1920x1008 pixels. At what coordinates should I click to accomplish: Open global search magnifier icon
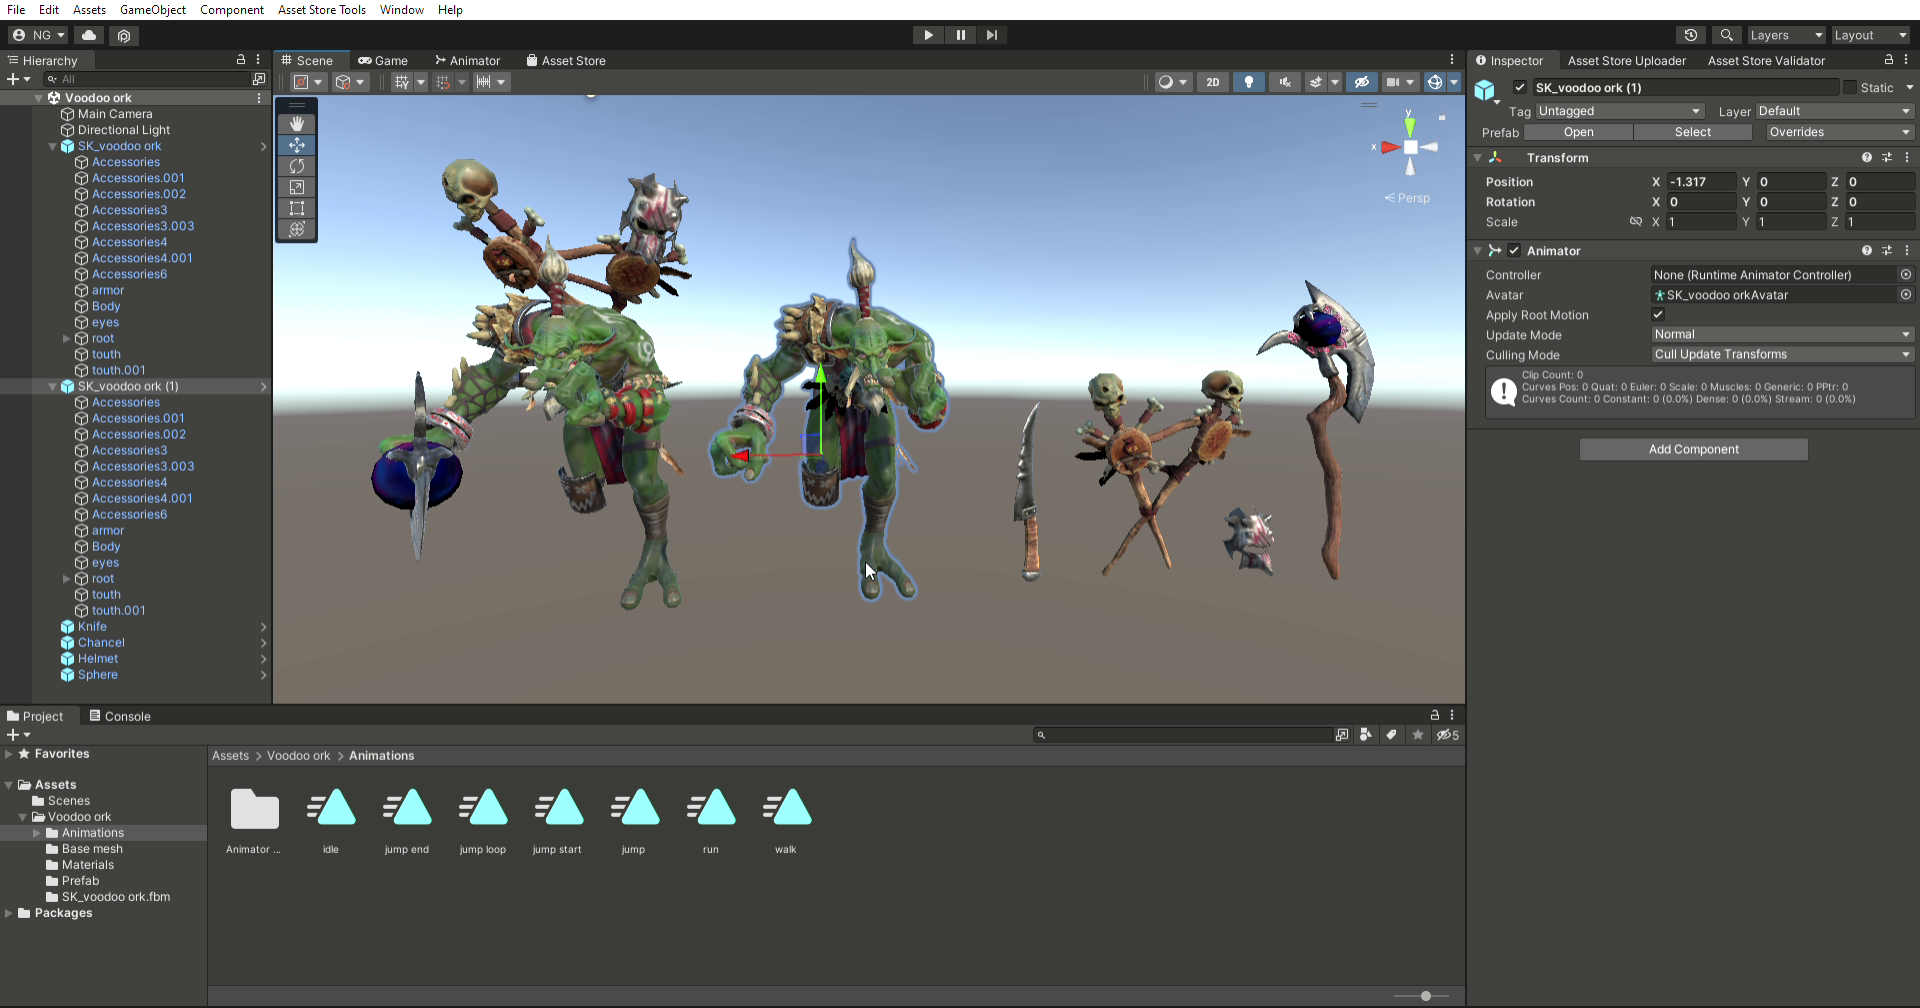click(x=1726, y=35)
